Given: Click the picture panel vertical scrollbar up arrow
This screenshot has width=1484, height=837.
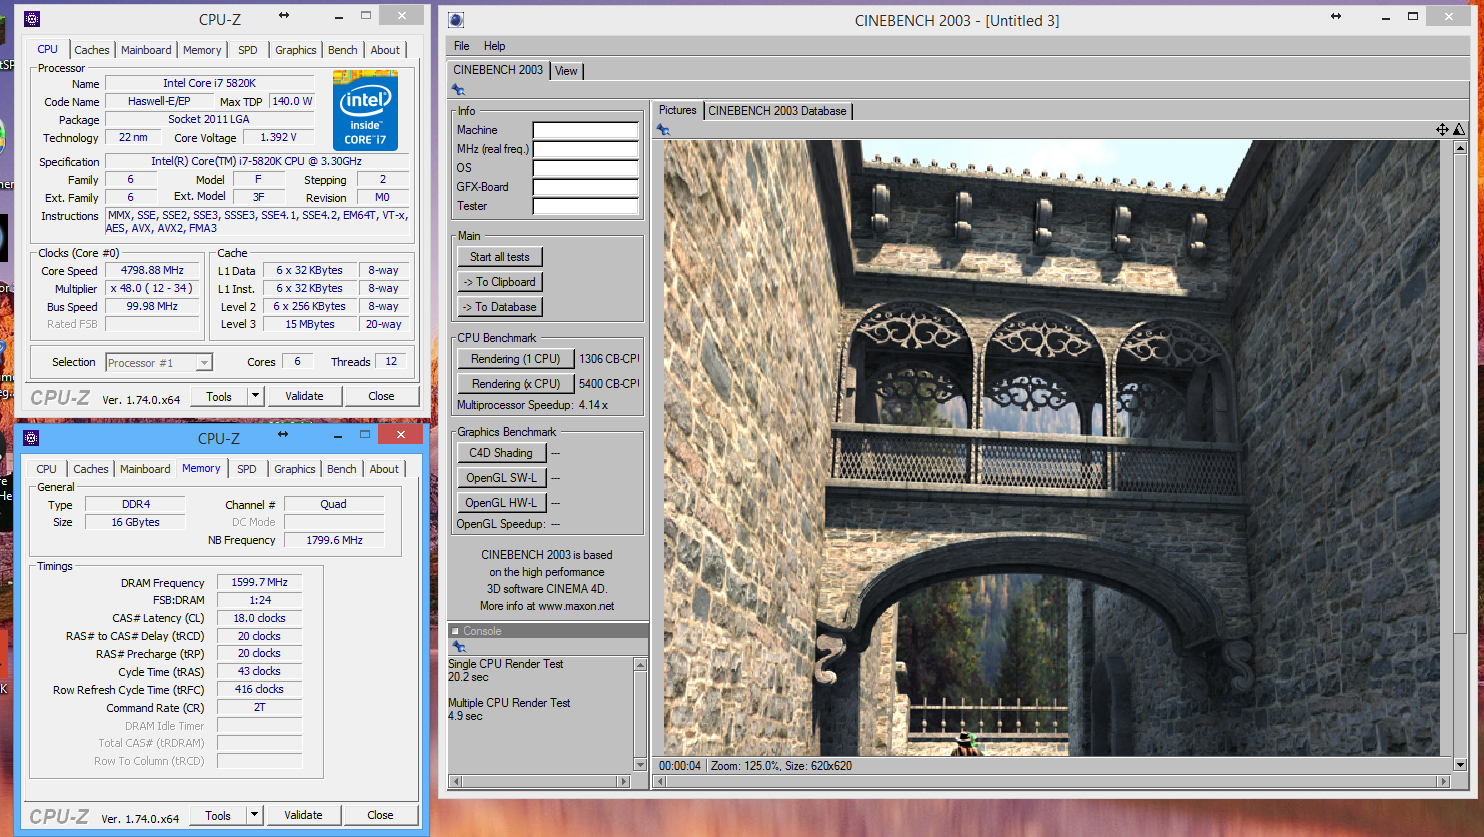Looking at the screenshot, I should 1460,147.
